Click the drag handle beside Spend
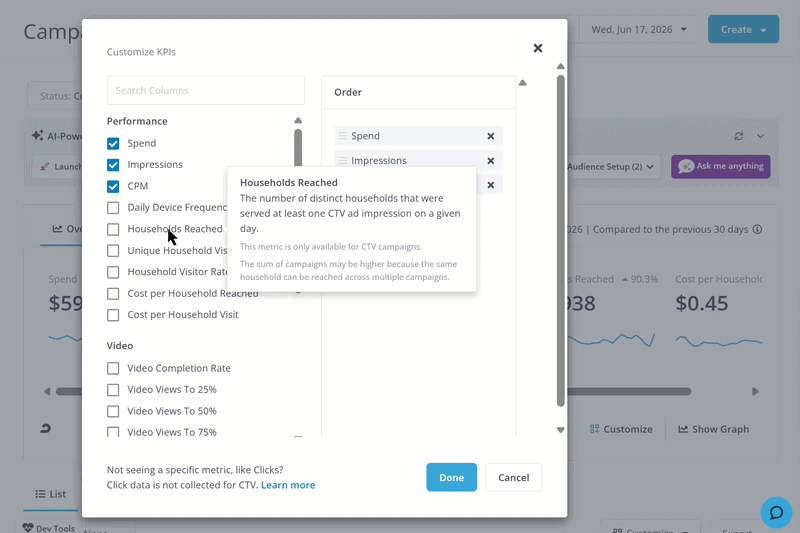This screenshot has height=533, width=800. (x=343, y=136)
